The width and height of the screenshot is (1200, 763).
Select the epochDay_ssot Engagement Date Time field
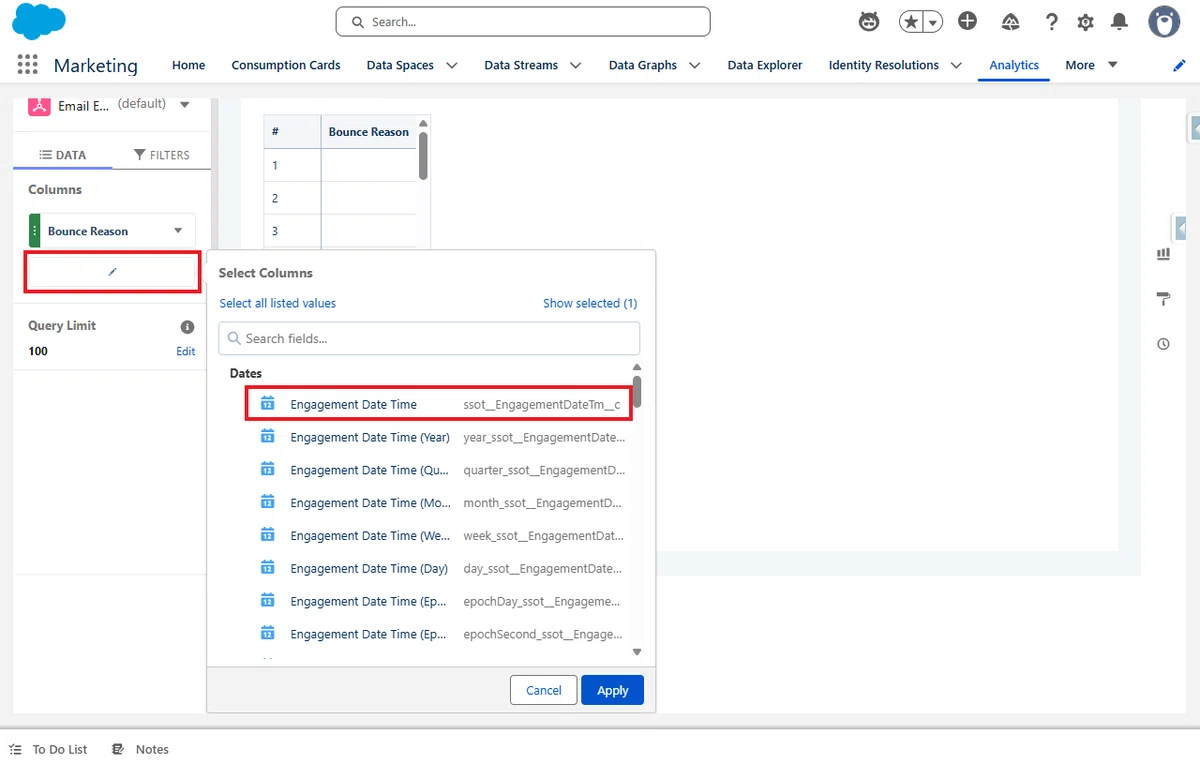[439, 601]
